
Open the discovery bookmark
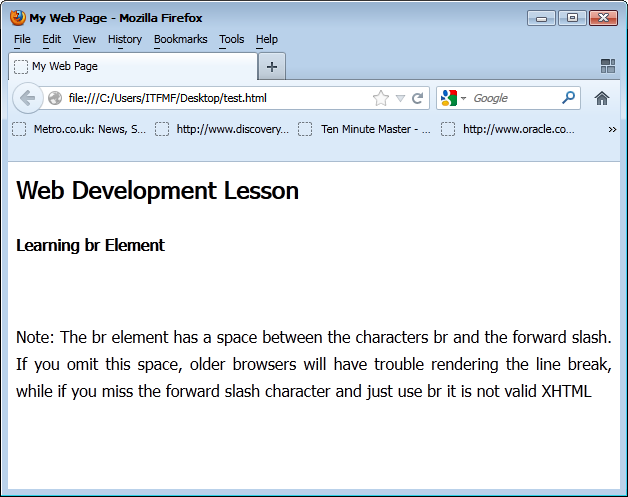pyautogui.click(x=222, y=129)
